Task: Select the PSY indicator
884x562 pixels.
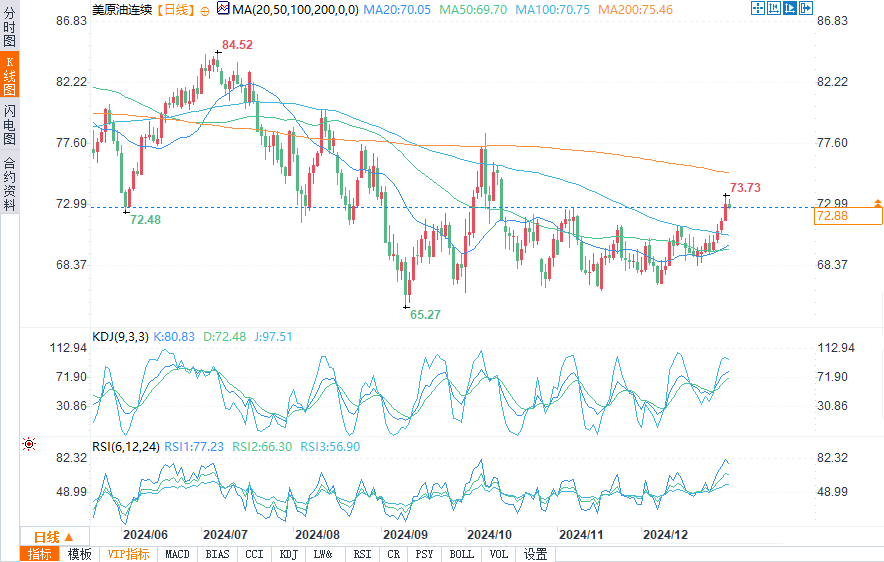Action: pos(424,554)
